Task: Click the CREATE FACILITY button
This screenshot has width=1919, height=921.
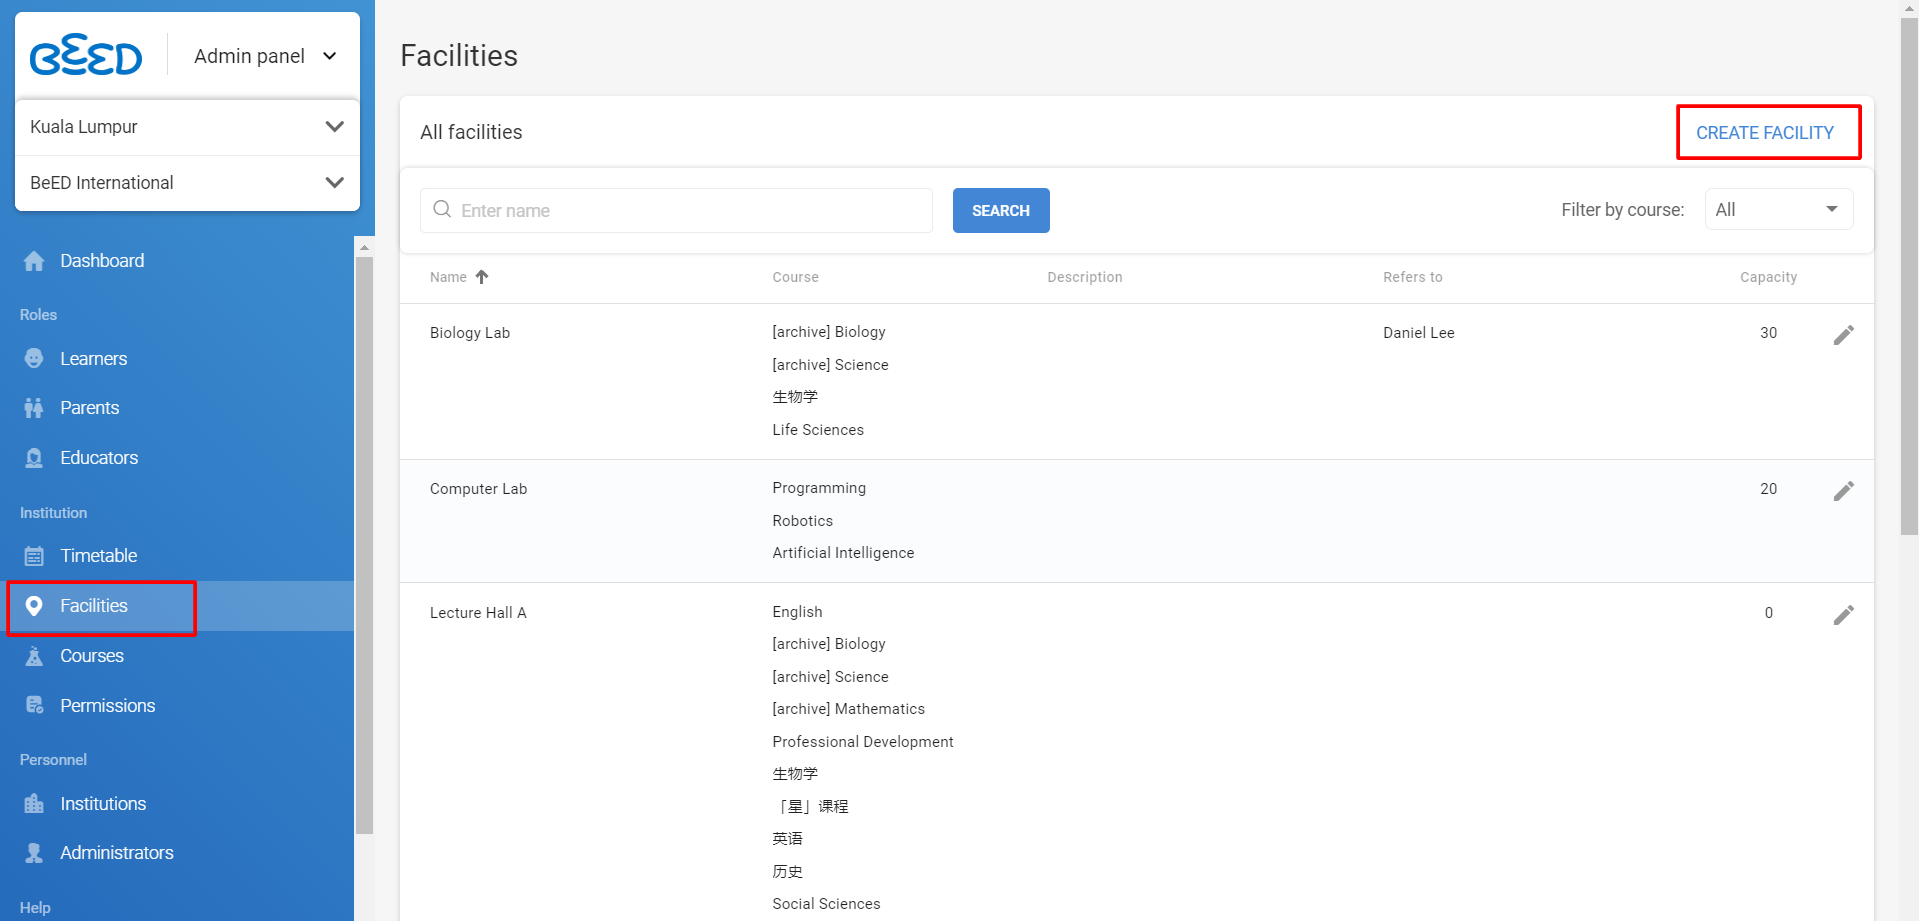Action: tap(1765, 133)
